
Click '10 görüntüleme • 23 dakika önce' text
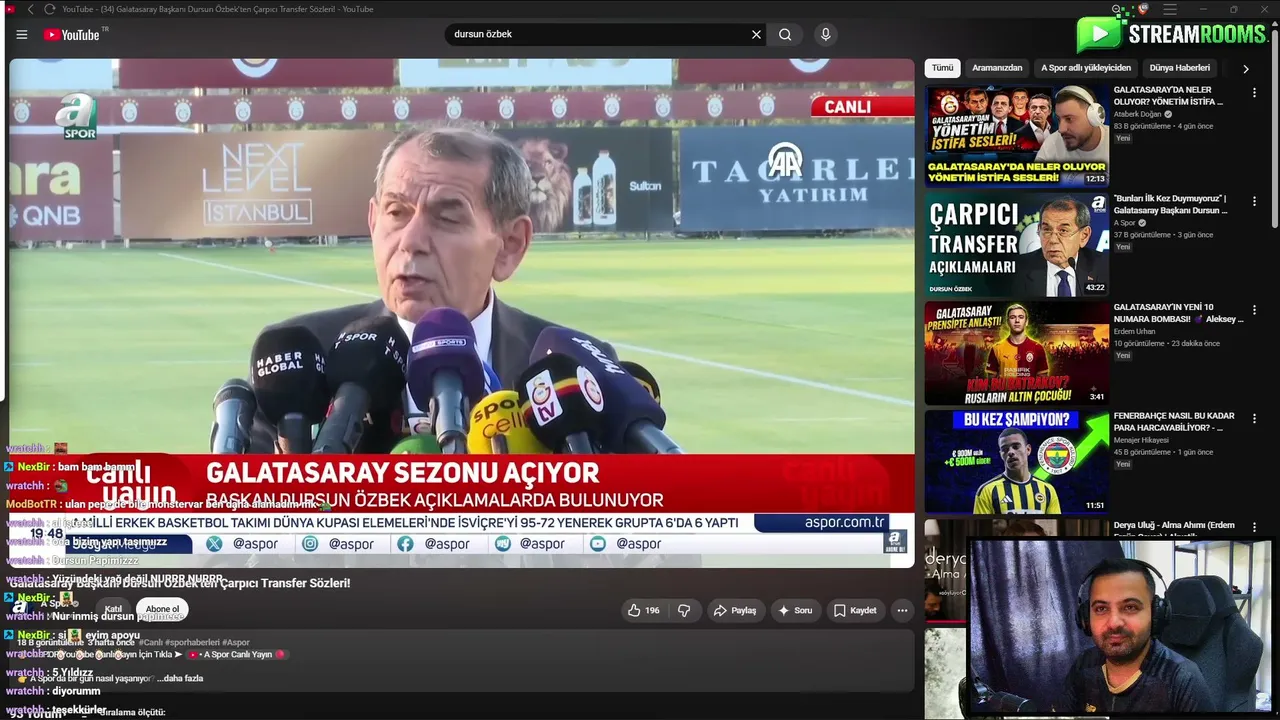tap(1167, 343)
